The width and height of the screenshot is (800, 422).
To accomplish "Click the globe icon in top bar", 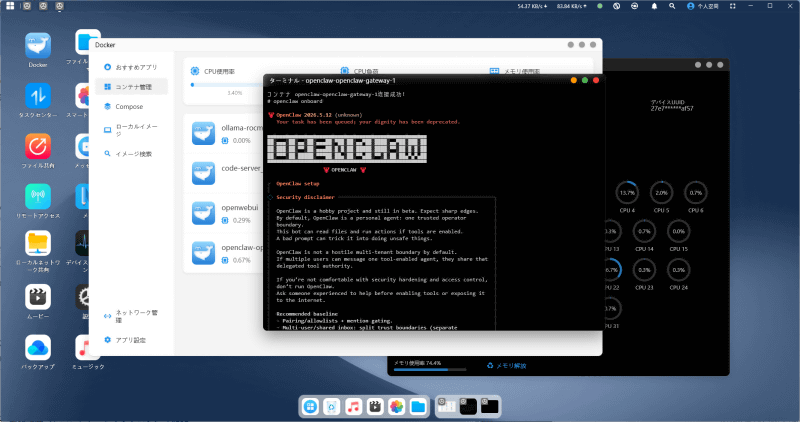I will [616, 6].
